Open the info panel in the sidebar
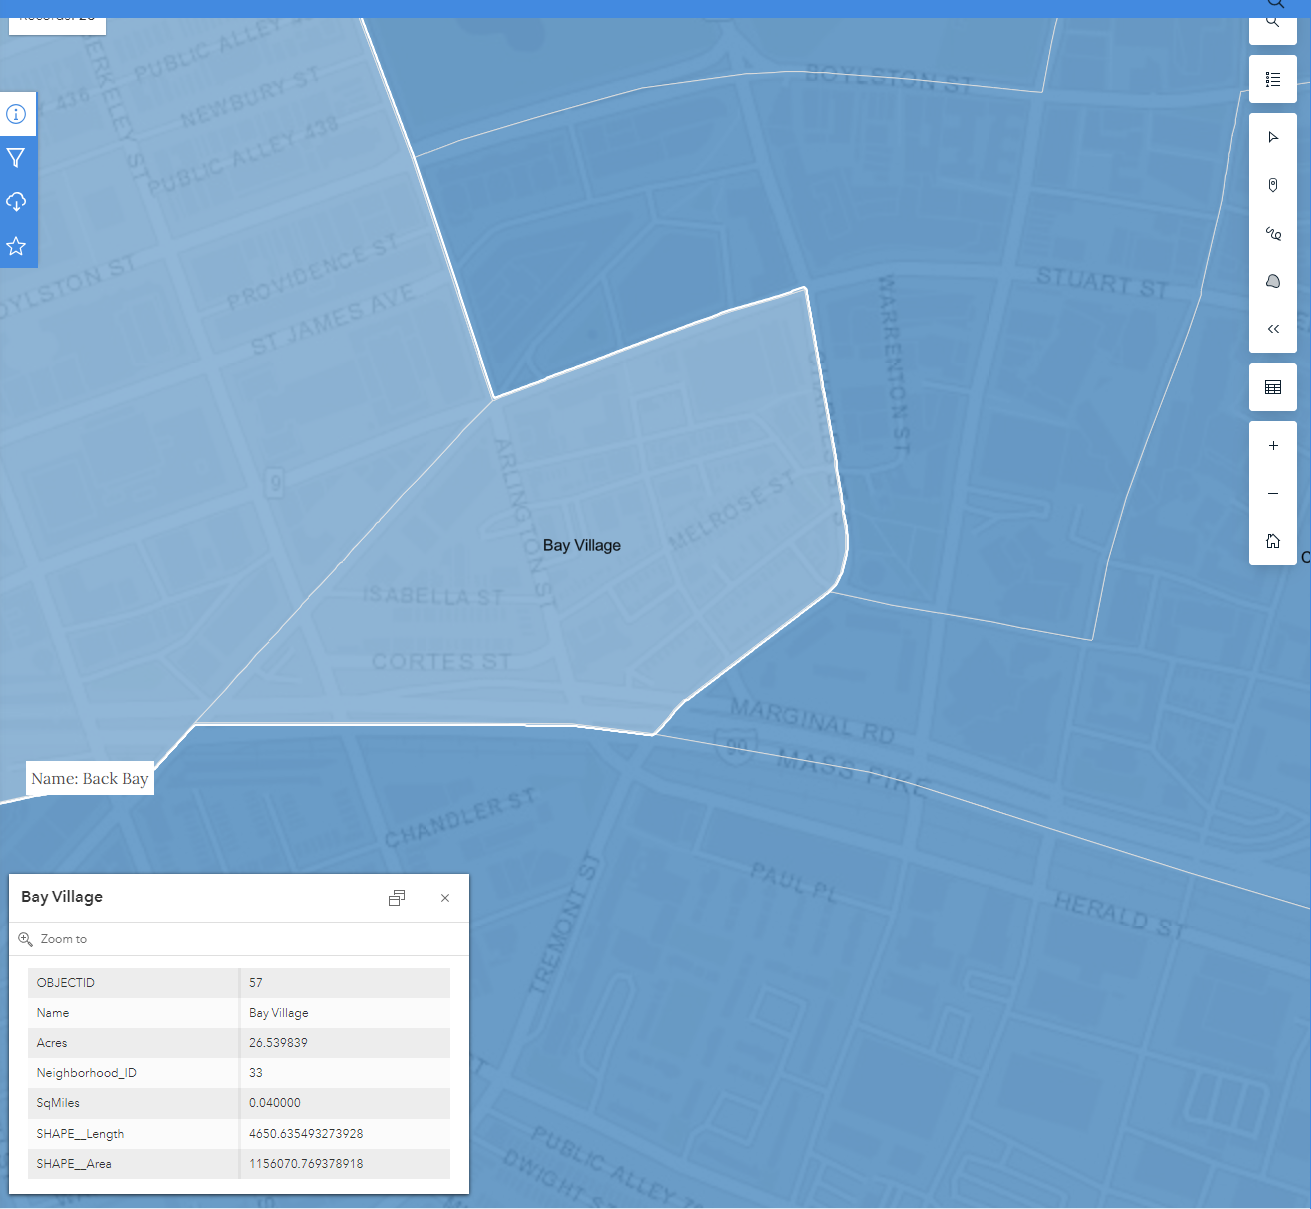The height and width of the screenshot is (1209, 1311). 16,114
